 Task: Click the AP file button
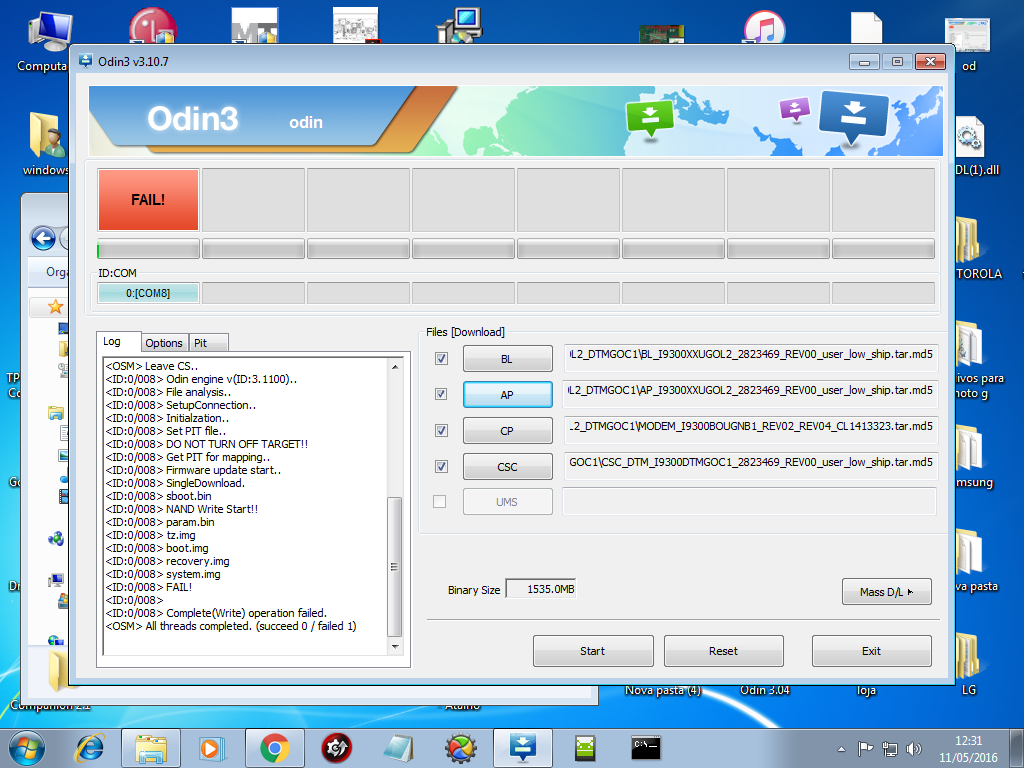click(507, 394)
